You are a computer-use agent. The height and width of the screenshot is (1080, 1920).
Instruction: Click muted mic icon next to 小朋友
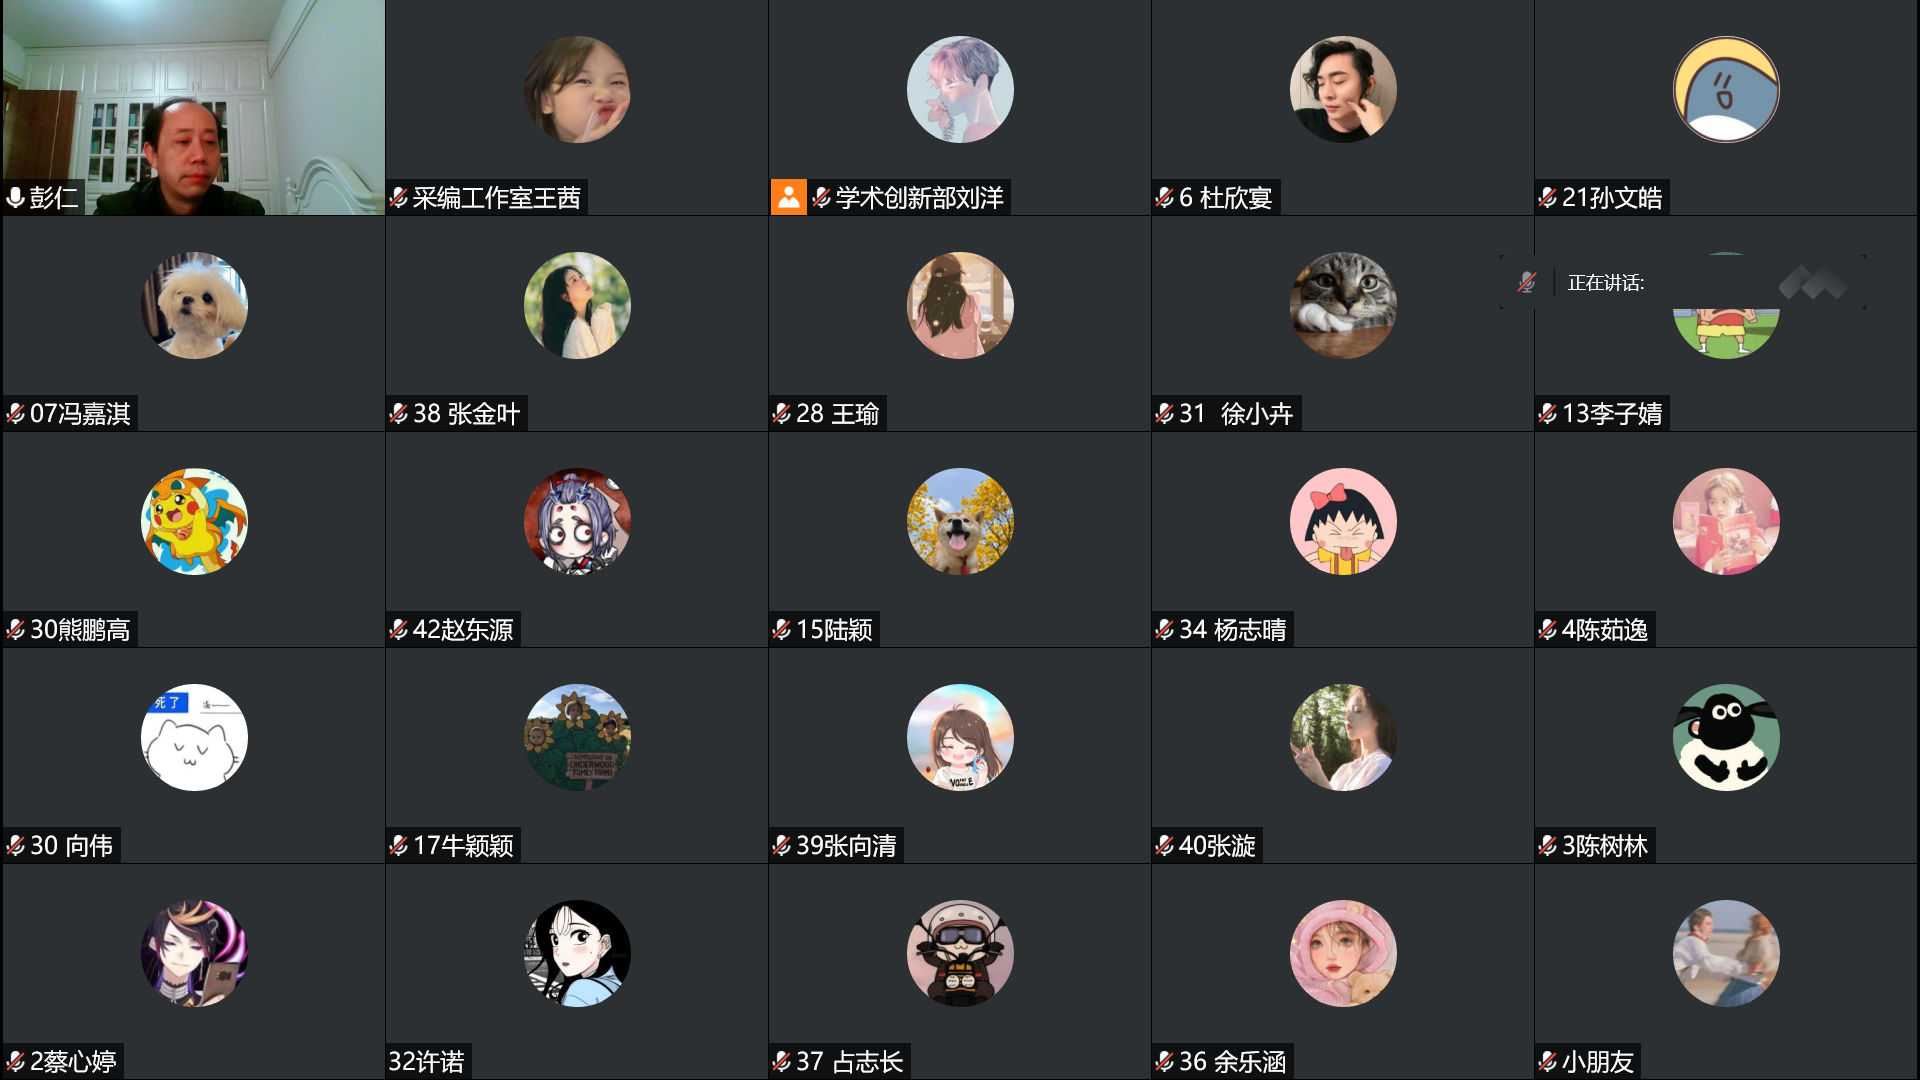click(x=1548, y=1061)
